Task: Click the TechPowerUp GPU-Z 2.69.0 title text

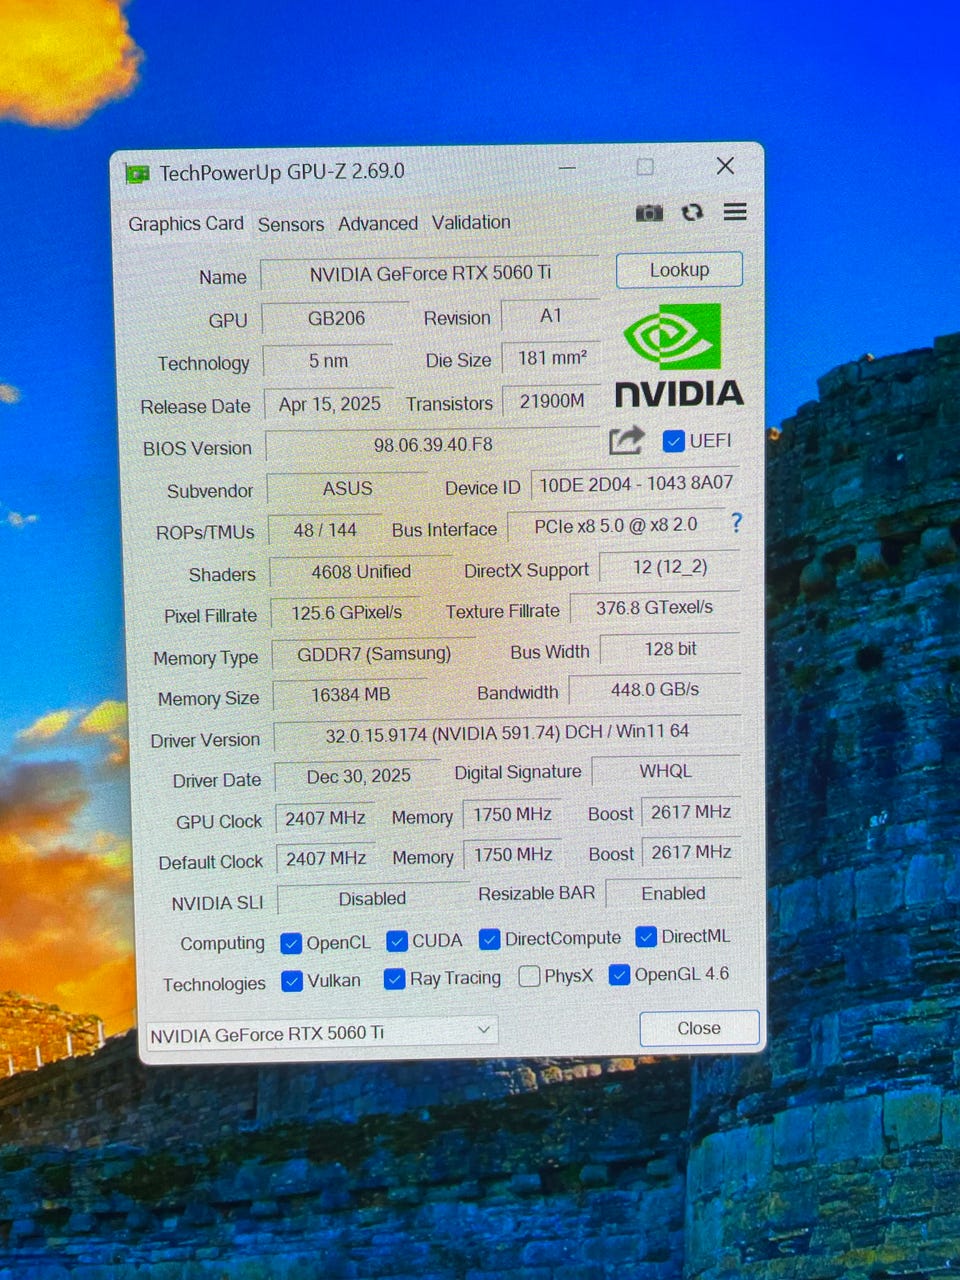Action: tap(282, 173)
